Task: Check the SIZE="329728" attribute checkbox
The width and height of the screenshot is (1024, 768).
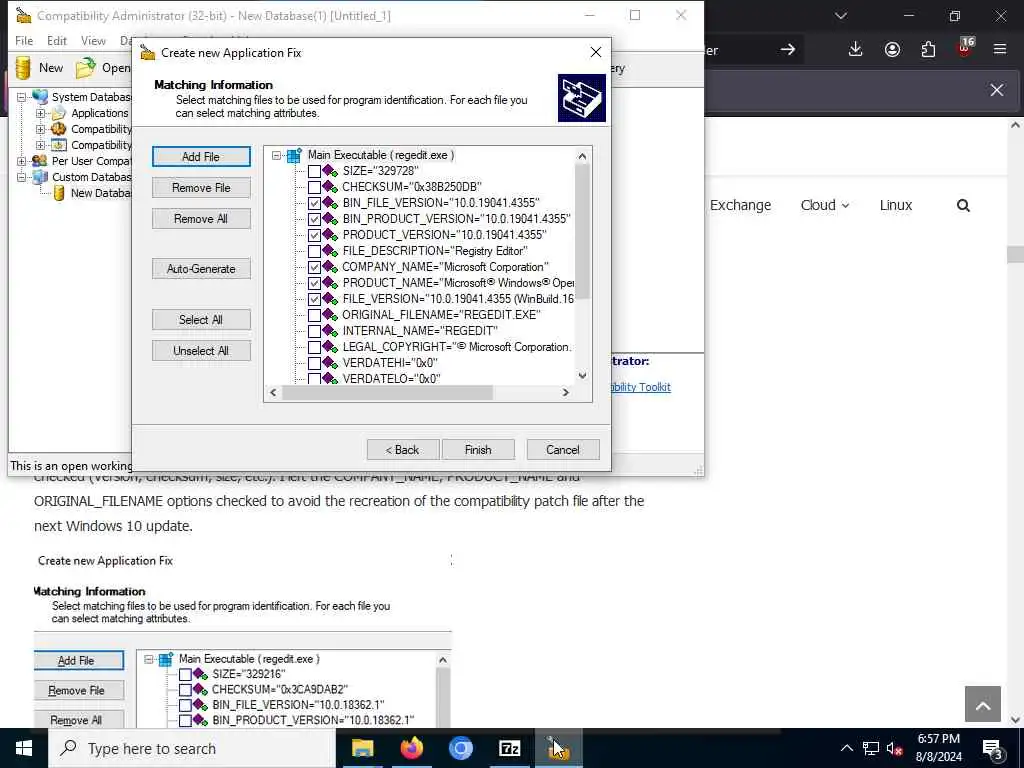Action: (x=314, y=171)
